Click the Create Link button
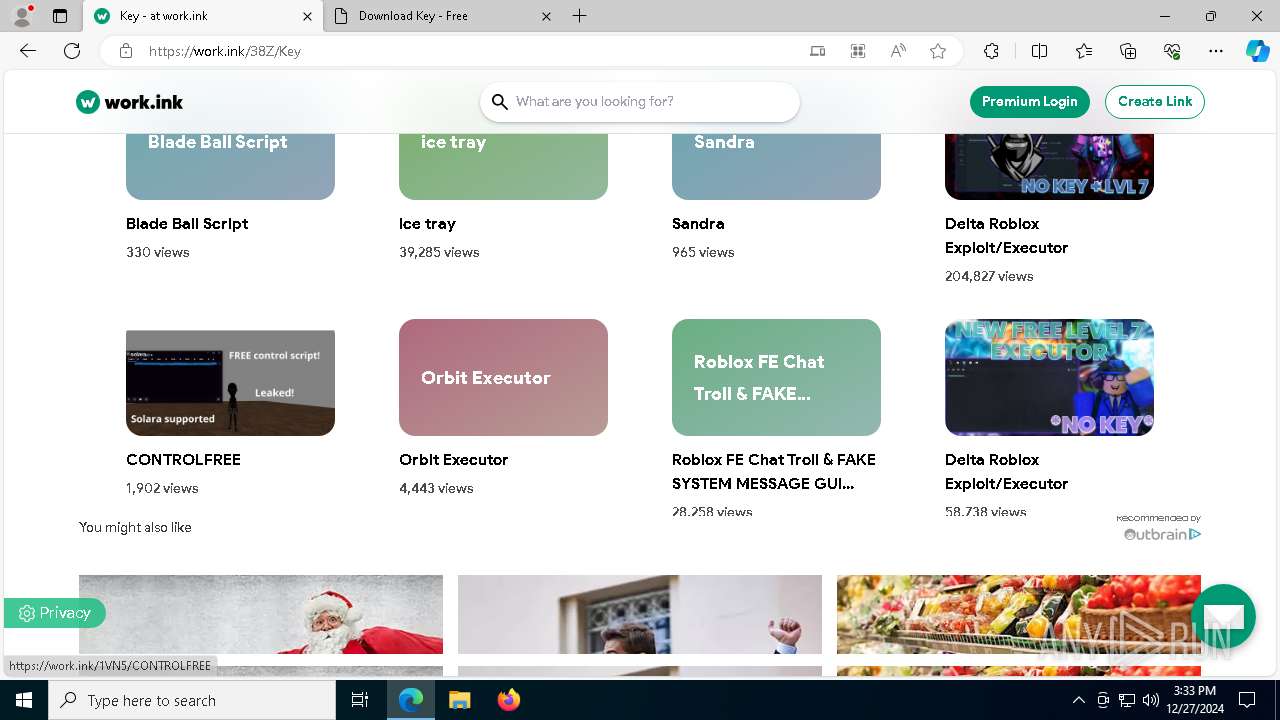The image size is (1280, 720). [1155, 101]
